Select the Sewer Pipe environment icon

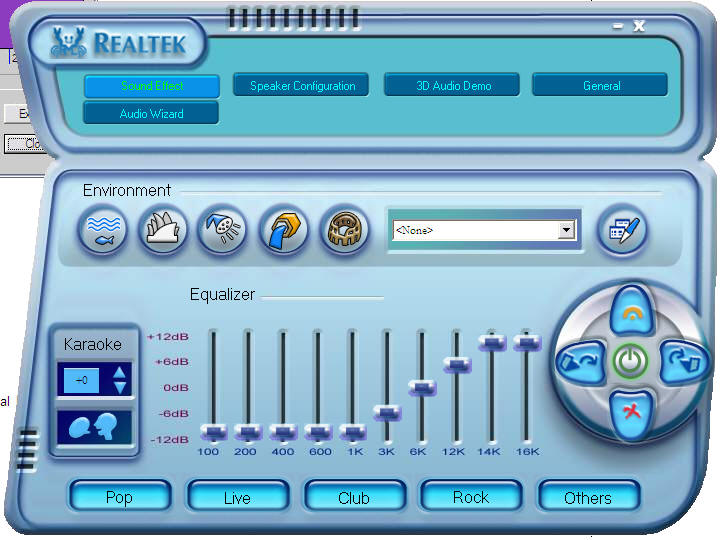283,230
